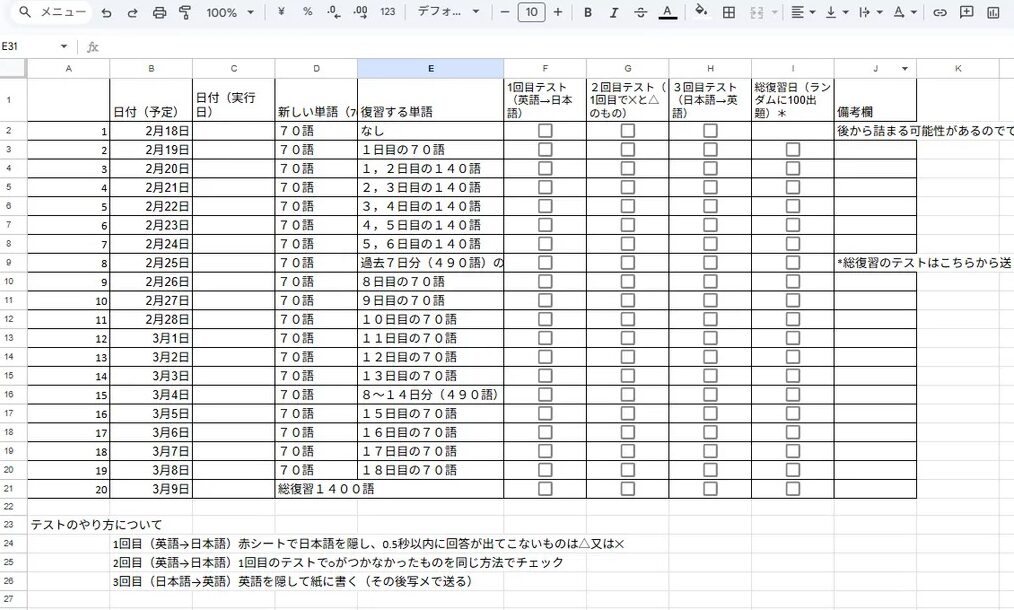Open the 123 number formats menu
The image size is (1014, 610).
coord(387,12)
